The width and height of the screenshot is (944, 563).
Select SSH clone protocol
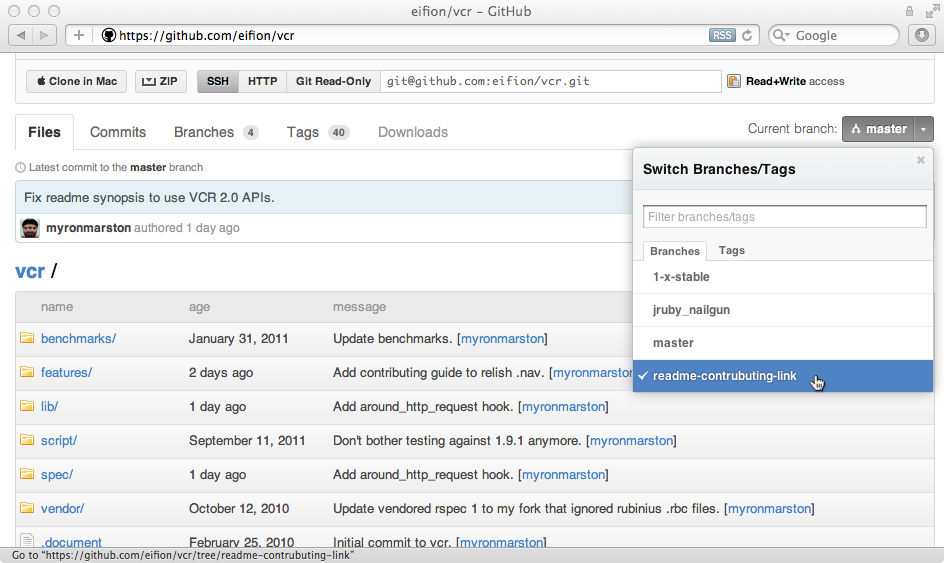pos(218,81)
